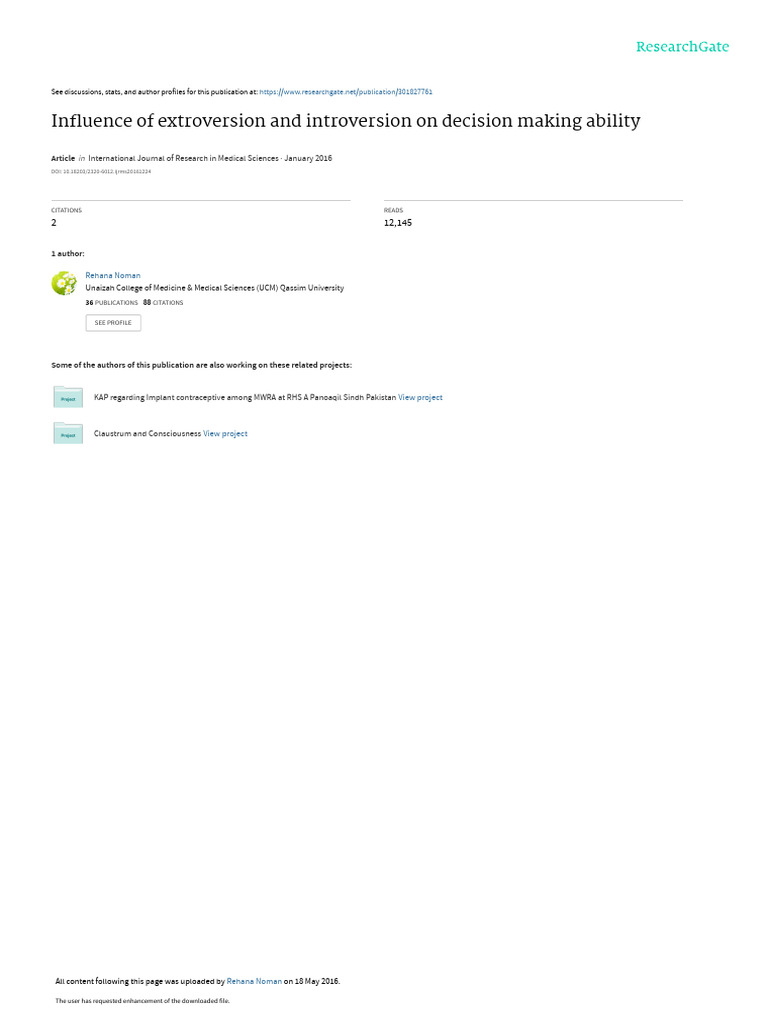The image size is (768, 1024).
Task: Click the uploader Rehana Noman link at bottom
Action: 254,981
